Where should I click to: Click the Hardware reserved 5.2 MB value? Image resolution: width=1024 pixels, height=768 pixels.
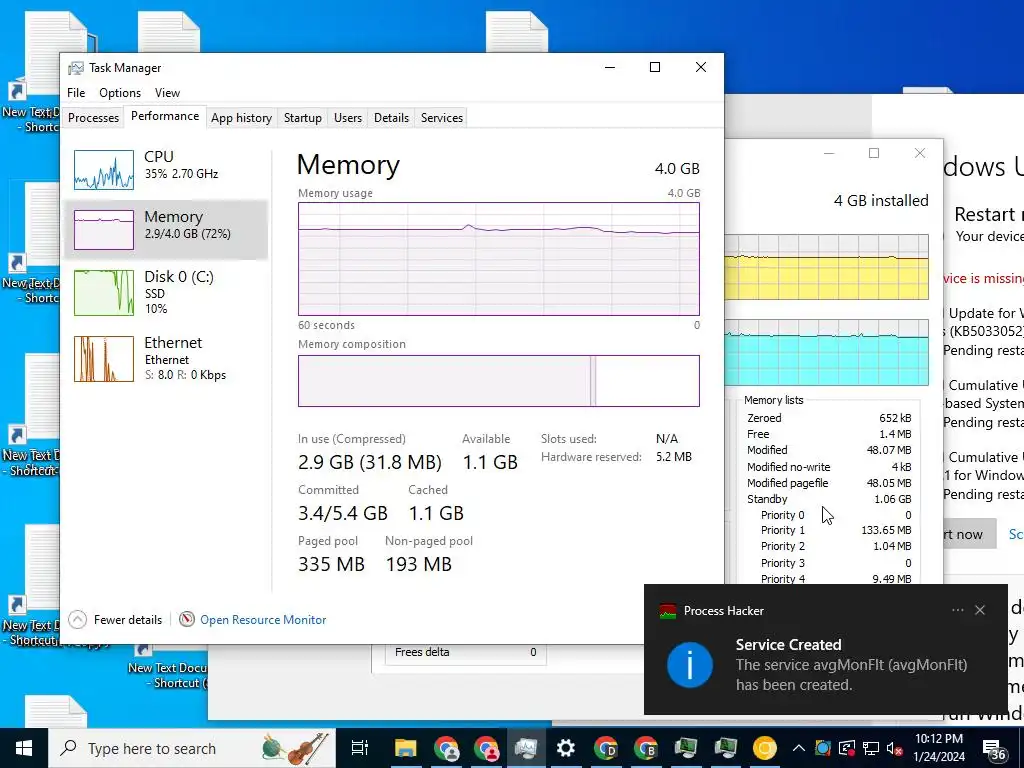point(673,457)
